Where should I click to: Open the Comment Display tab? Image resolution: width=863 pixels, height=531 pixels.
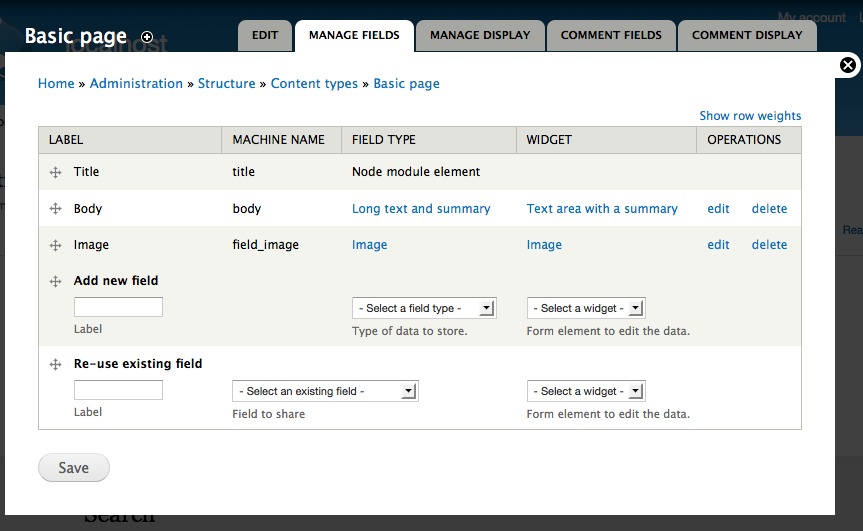(x=747, y=35)
